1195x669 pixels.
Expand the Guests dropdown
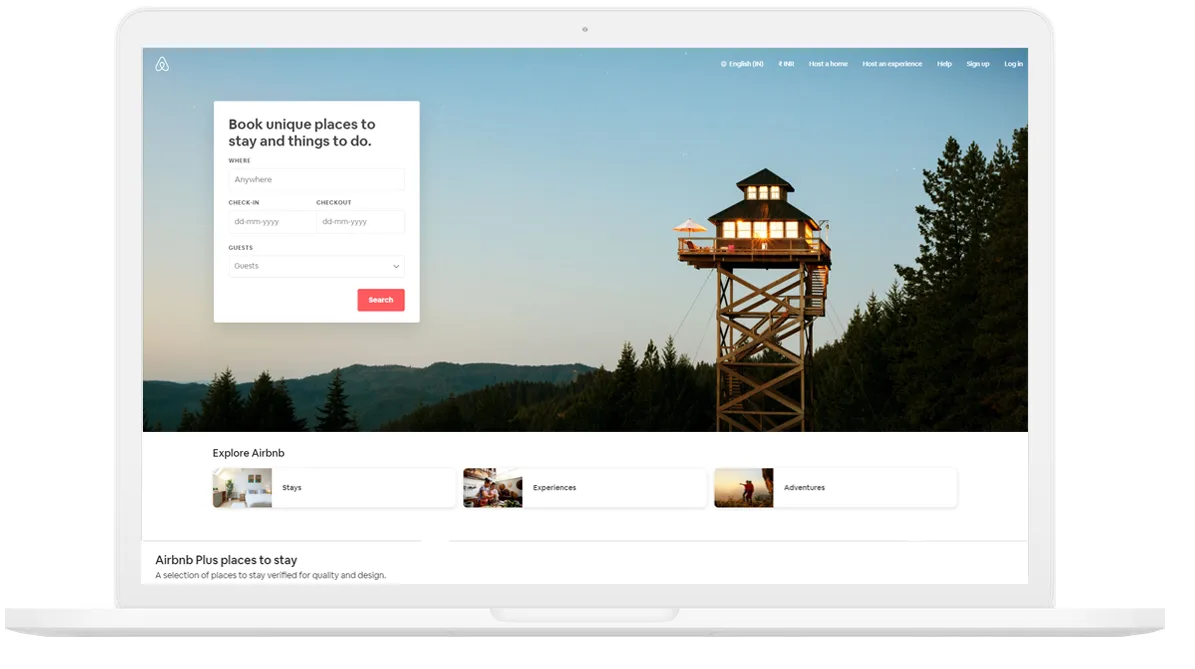coord(310,267)
